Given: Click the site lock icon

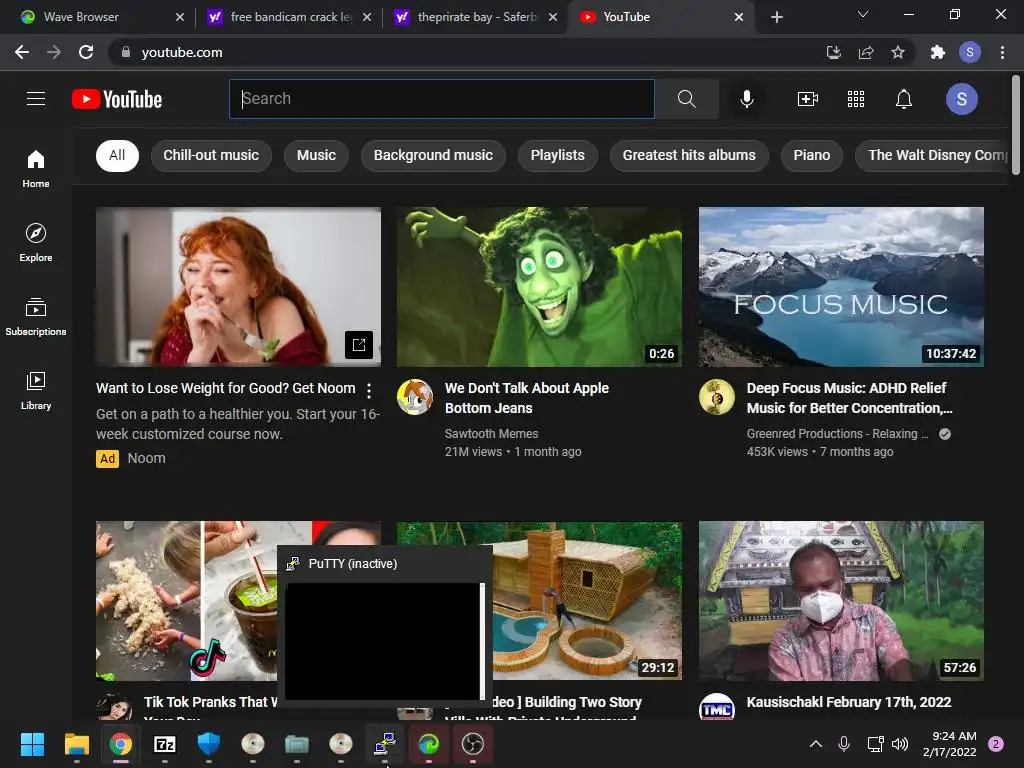Looking at the screenshot, I should point(126,52).
